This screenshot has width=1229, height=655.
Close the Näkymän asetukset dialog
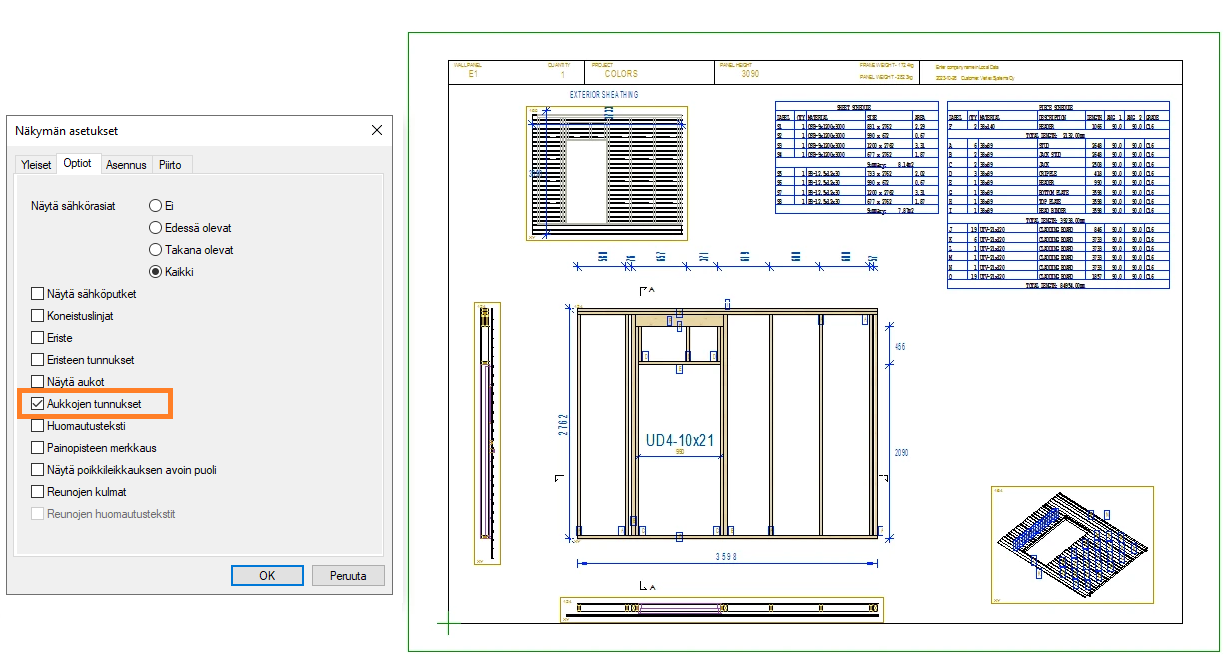[377, 131]
